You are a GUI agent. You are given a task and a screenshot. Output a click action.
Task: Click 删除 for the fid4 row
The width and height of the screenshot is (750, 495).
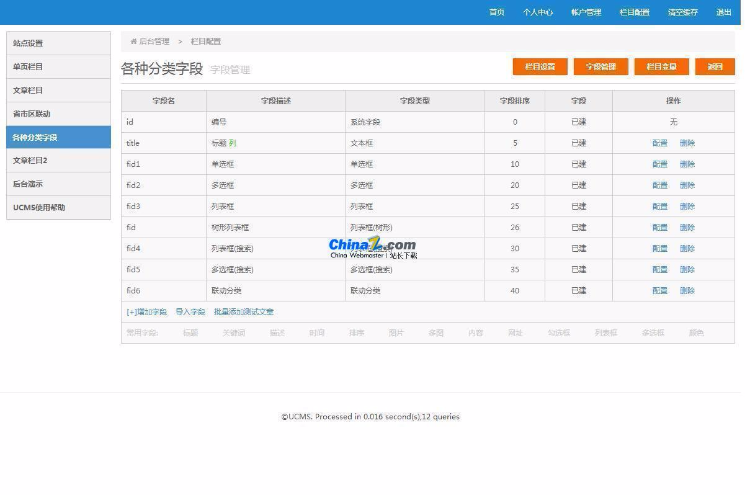coord(687,248)
